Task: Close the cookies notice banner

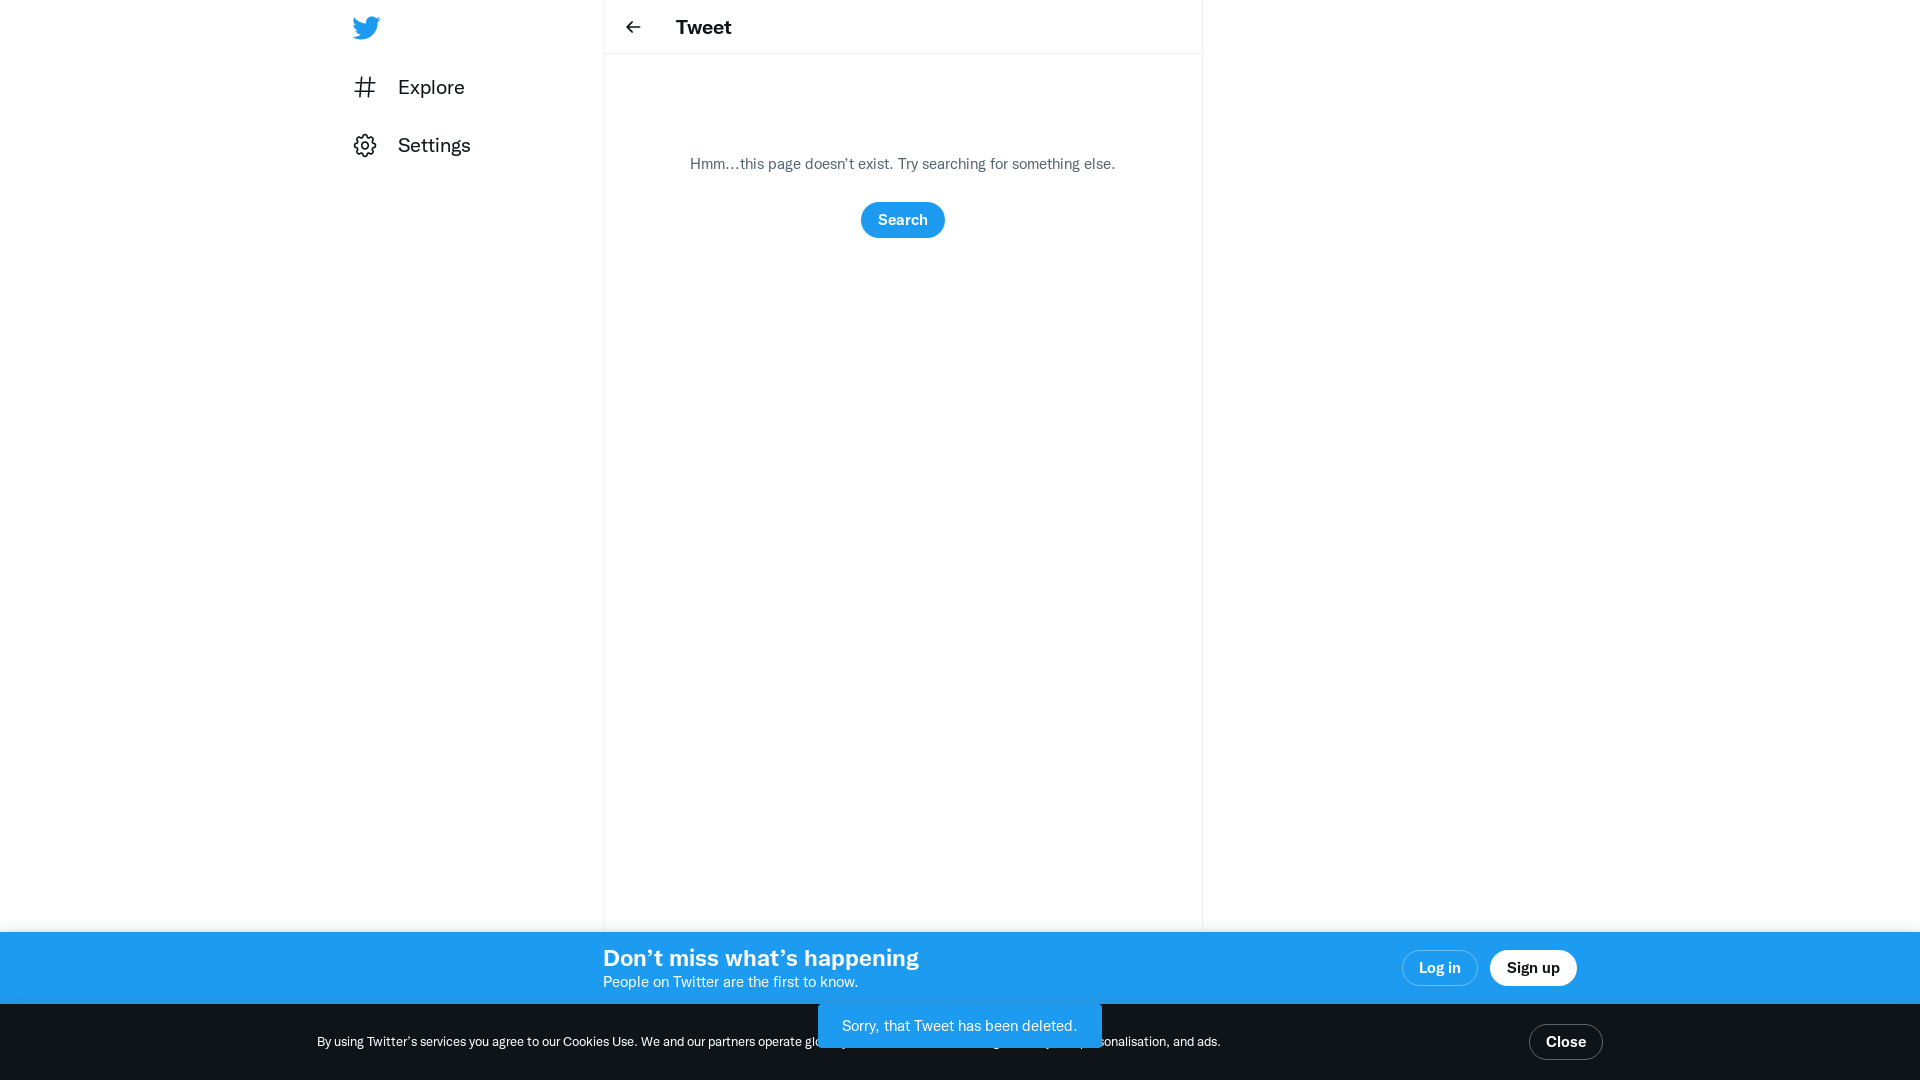Action: 1565,1042
